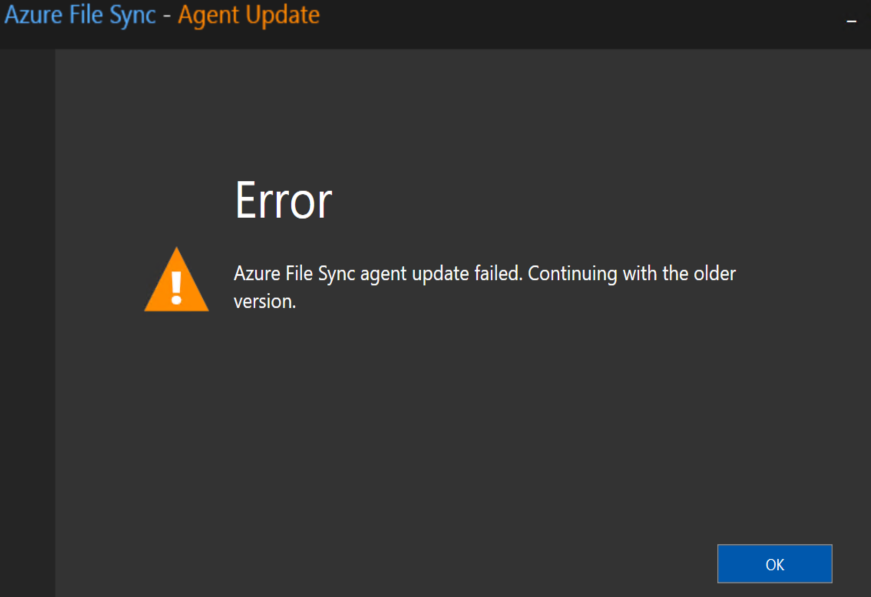Click the orange 'Agent Update' title text

point(248,15)
